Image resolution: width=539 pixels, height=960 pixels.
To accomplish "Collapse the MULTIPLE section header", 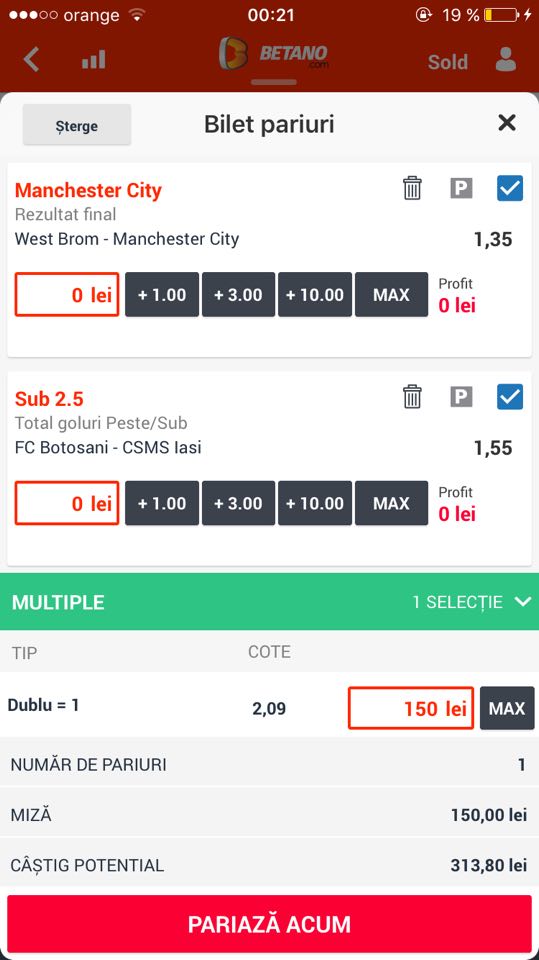I will 270,602.
